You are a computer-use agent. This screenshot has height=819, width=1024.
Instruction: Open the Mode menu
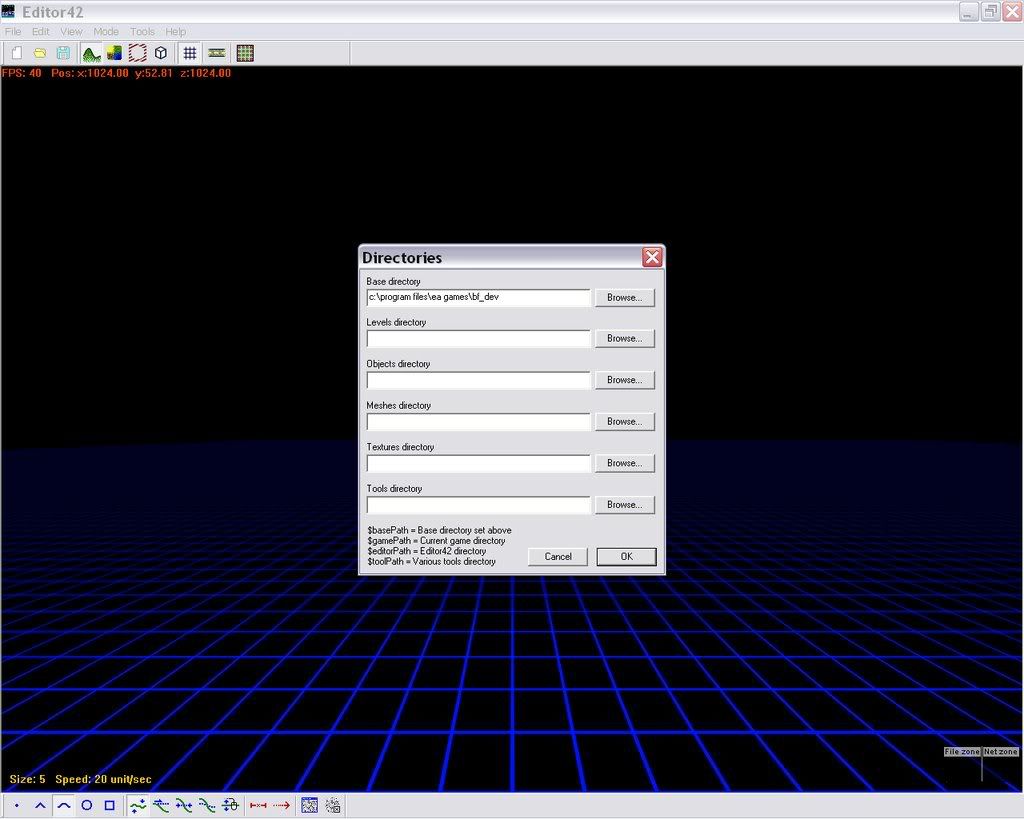coord(106,32)
